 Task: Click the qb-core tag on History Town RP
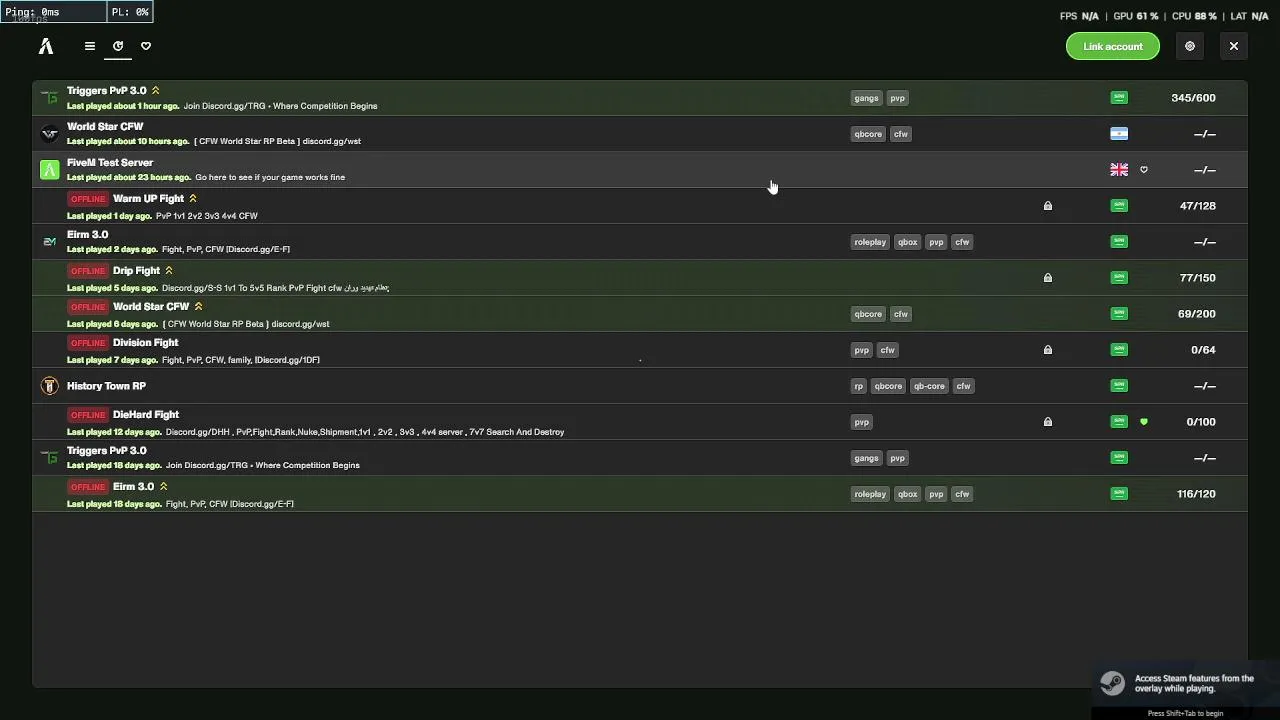coord(929,386)
